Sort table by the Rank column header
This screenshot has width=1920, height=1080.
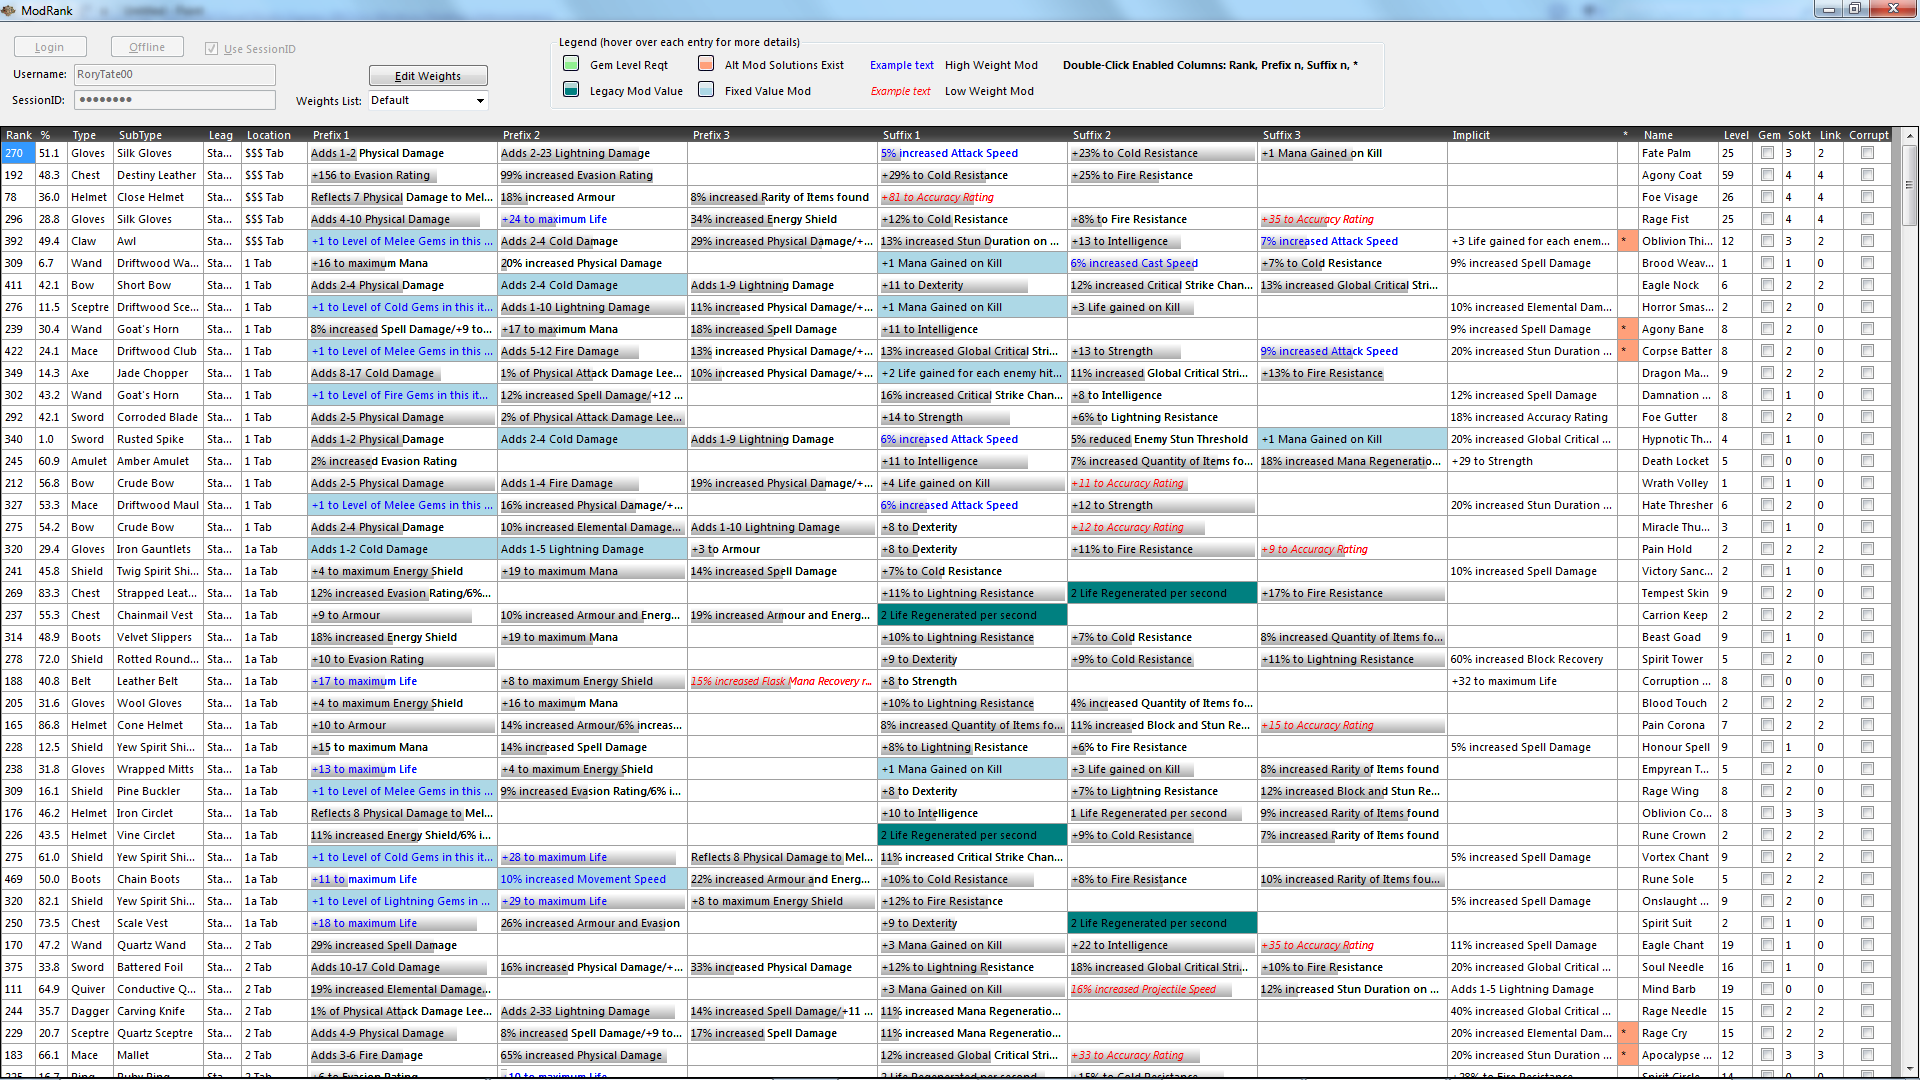click(x=18, y=135)
